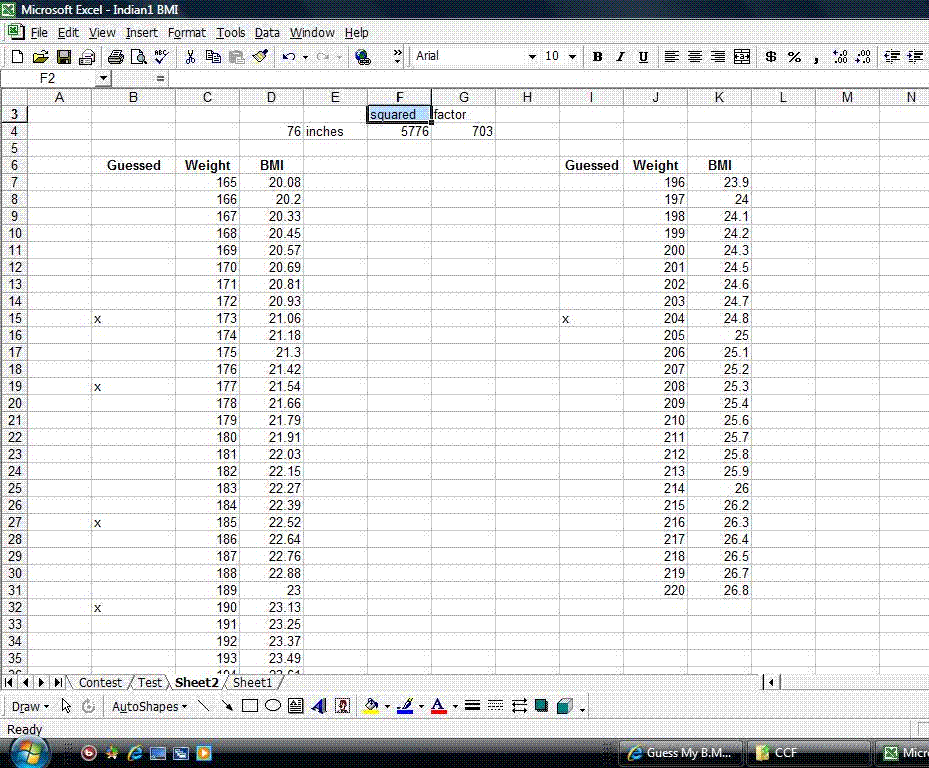Select the Rectangle drawing tool
The height and width of the screenshot is (768, 929).
tap(250, 706)
